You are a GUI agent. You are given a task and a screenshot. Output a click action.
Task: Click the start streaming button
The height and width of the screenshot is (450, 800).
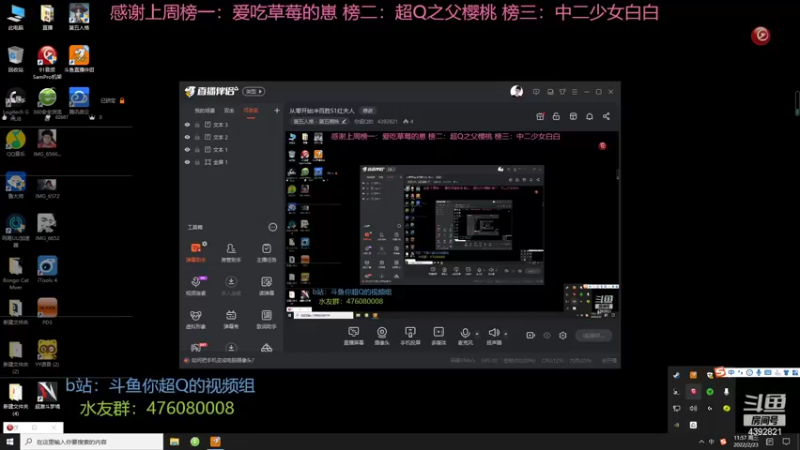[593, 335]
